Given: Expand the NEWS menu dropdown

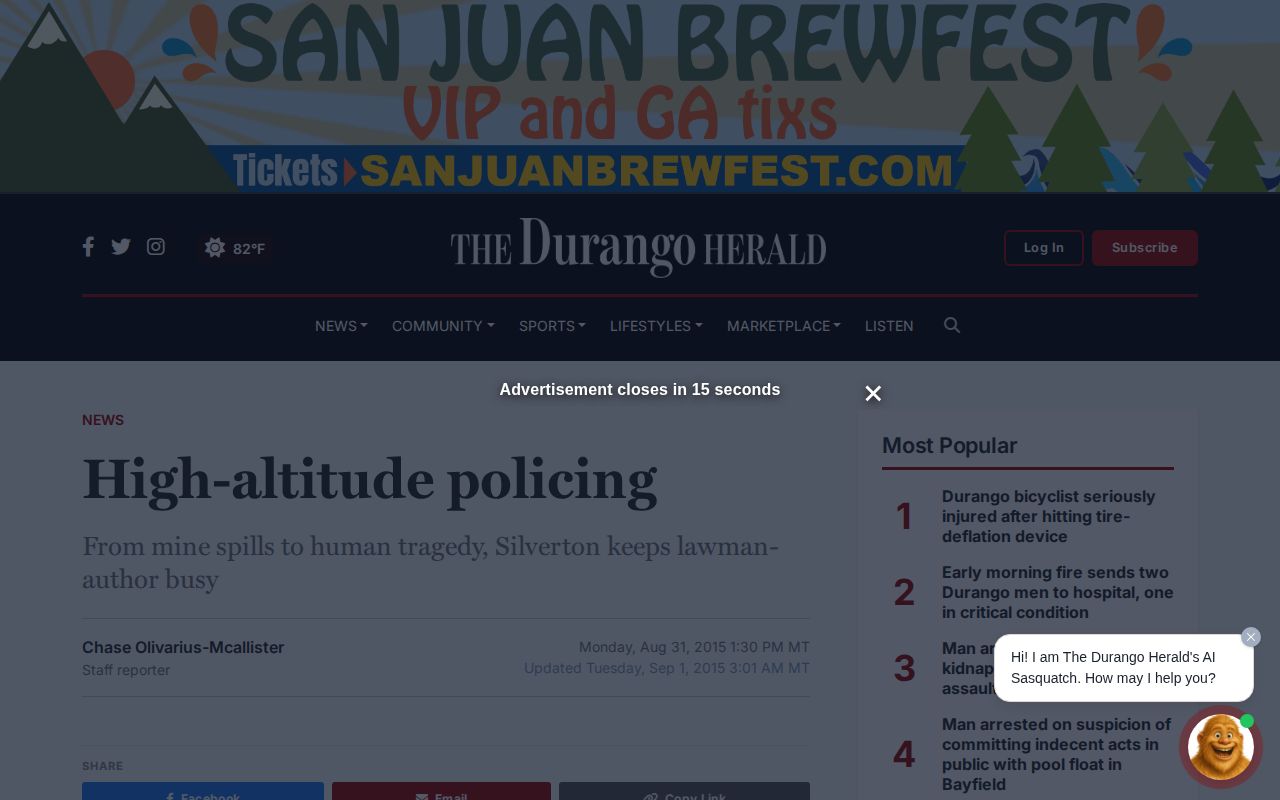Looking at the screenshot, I should 341,326.
